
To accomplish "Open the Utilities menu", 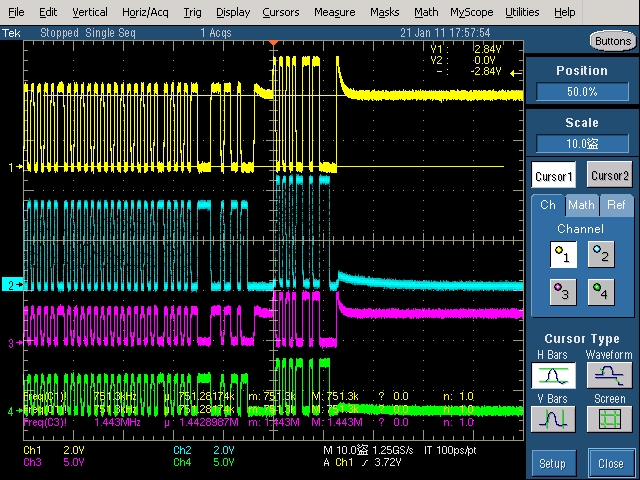I will 522,12.
